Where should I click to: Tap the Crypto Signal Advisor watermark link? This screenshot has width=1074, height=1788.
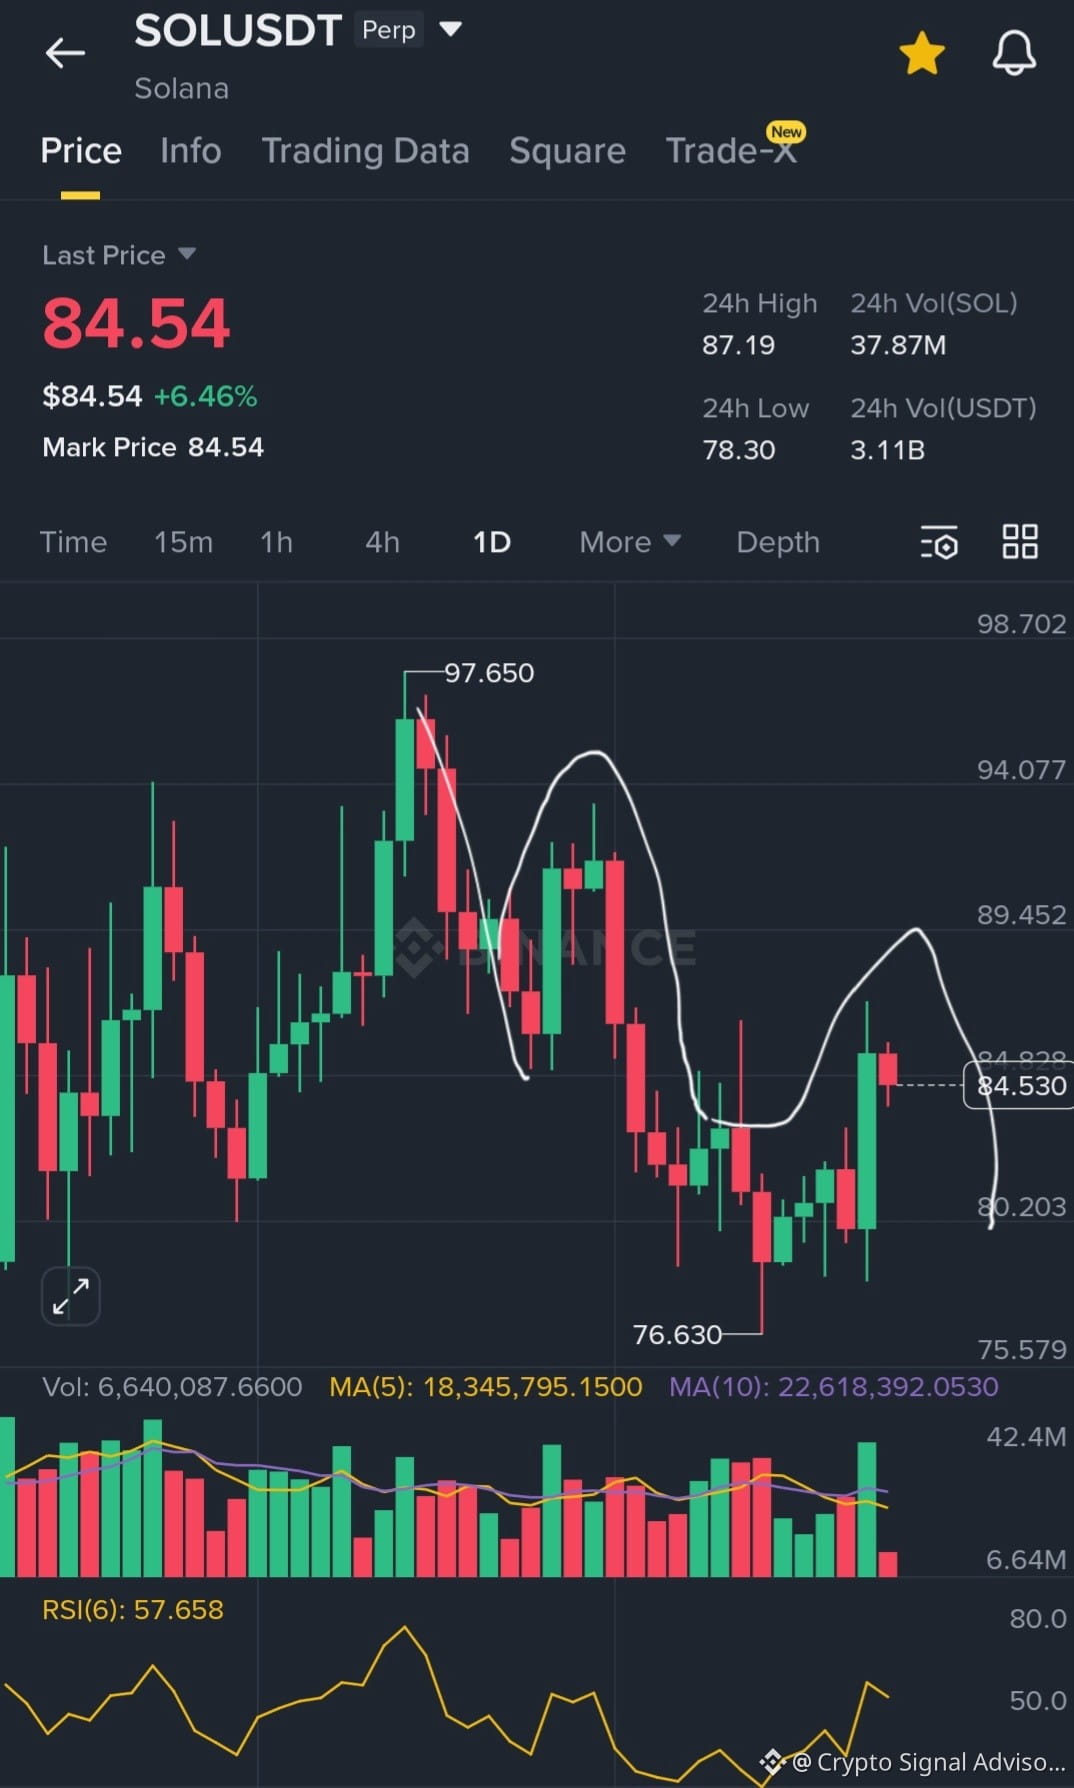coord(914,1762)
